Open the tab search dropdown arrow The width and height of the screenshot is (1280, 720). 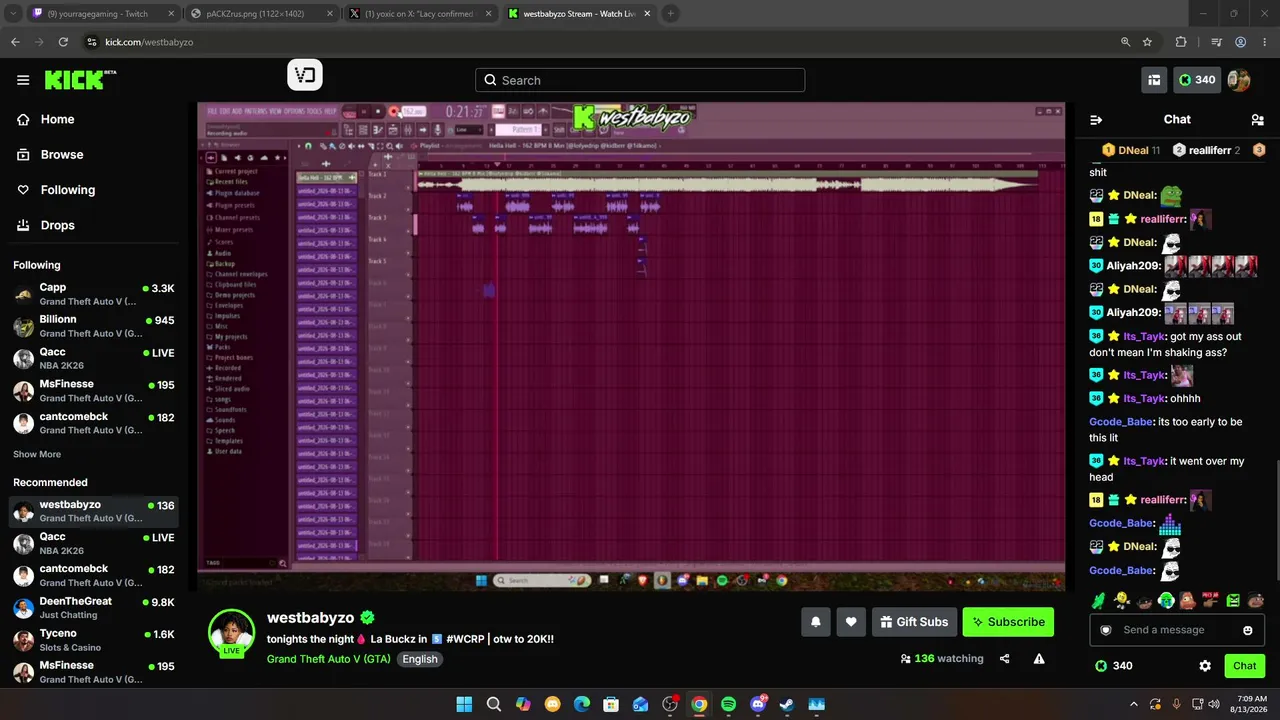click(12, 14)
